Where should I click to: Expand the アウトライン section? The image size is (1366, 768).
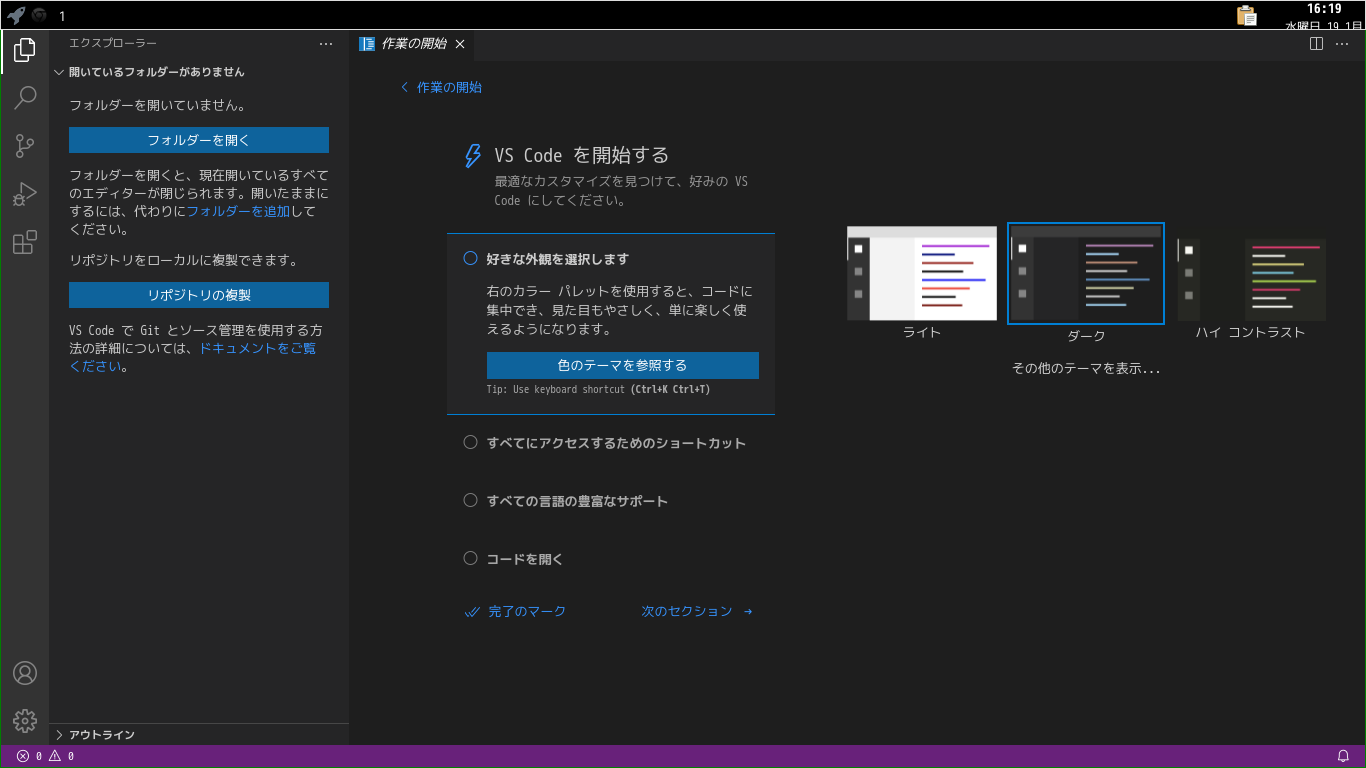(199, 734)
